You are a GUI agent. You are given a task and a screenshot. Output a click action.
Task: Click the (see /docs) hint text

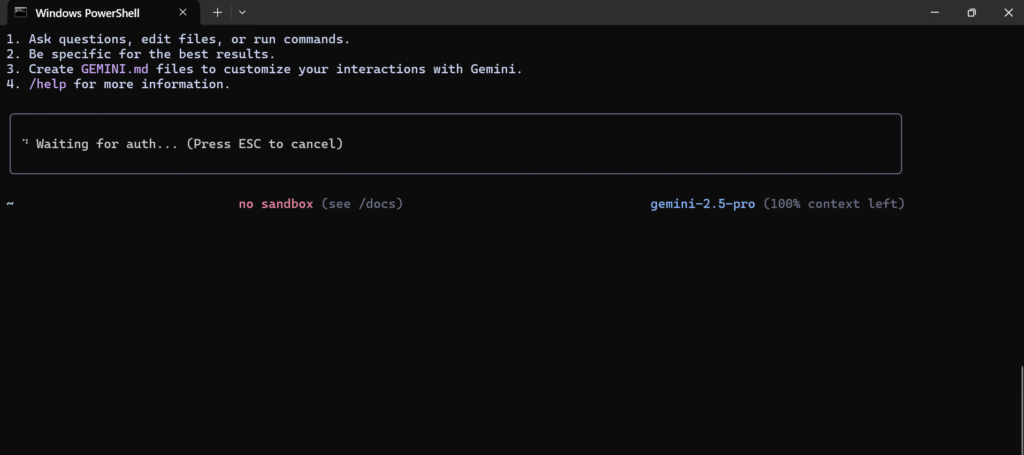tap(362, 204)
